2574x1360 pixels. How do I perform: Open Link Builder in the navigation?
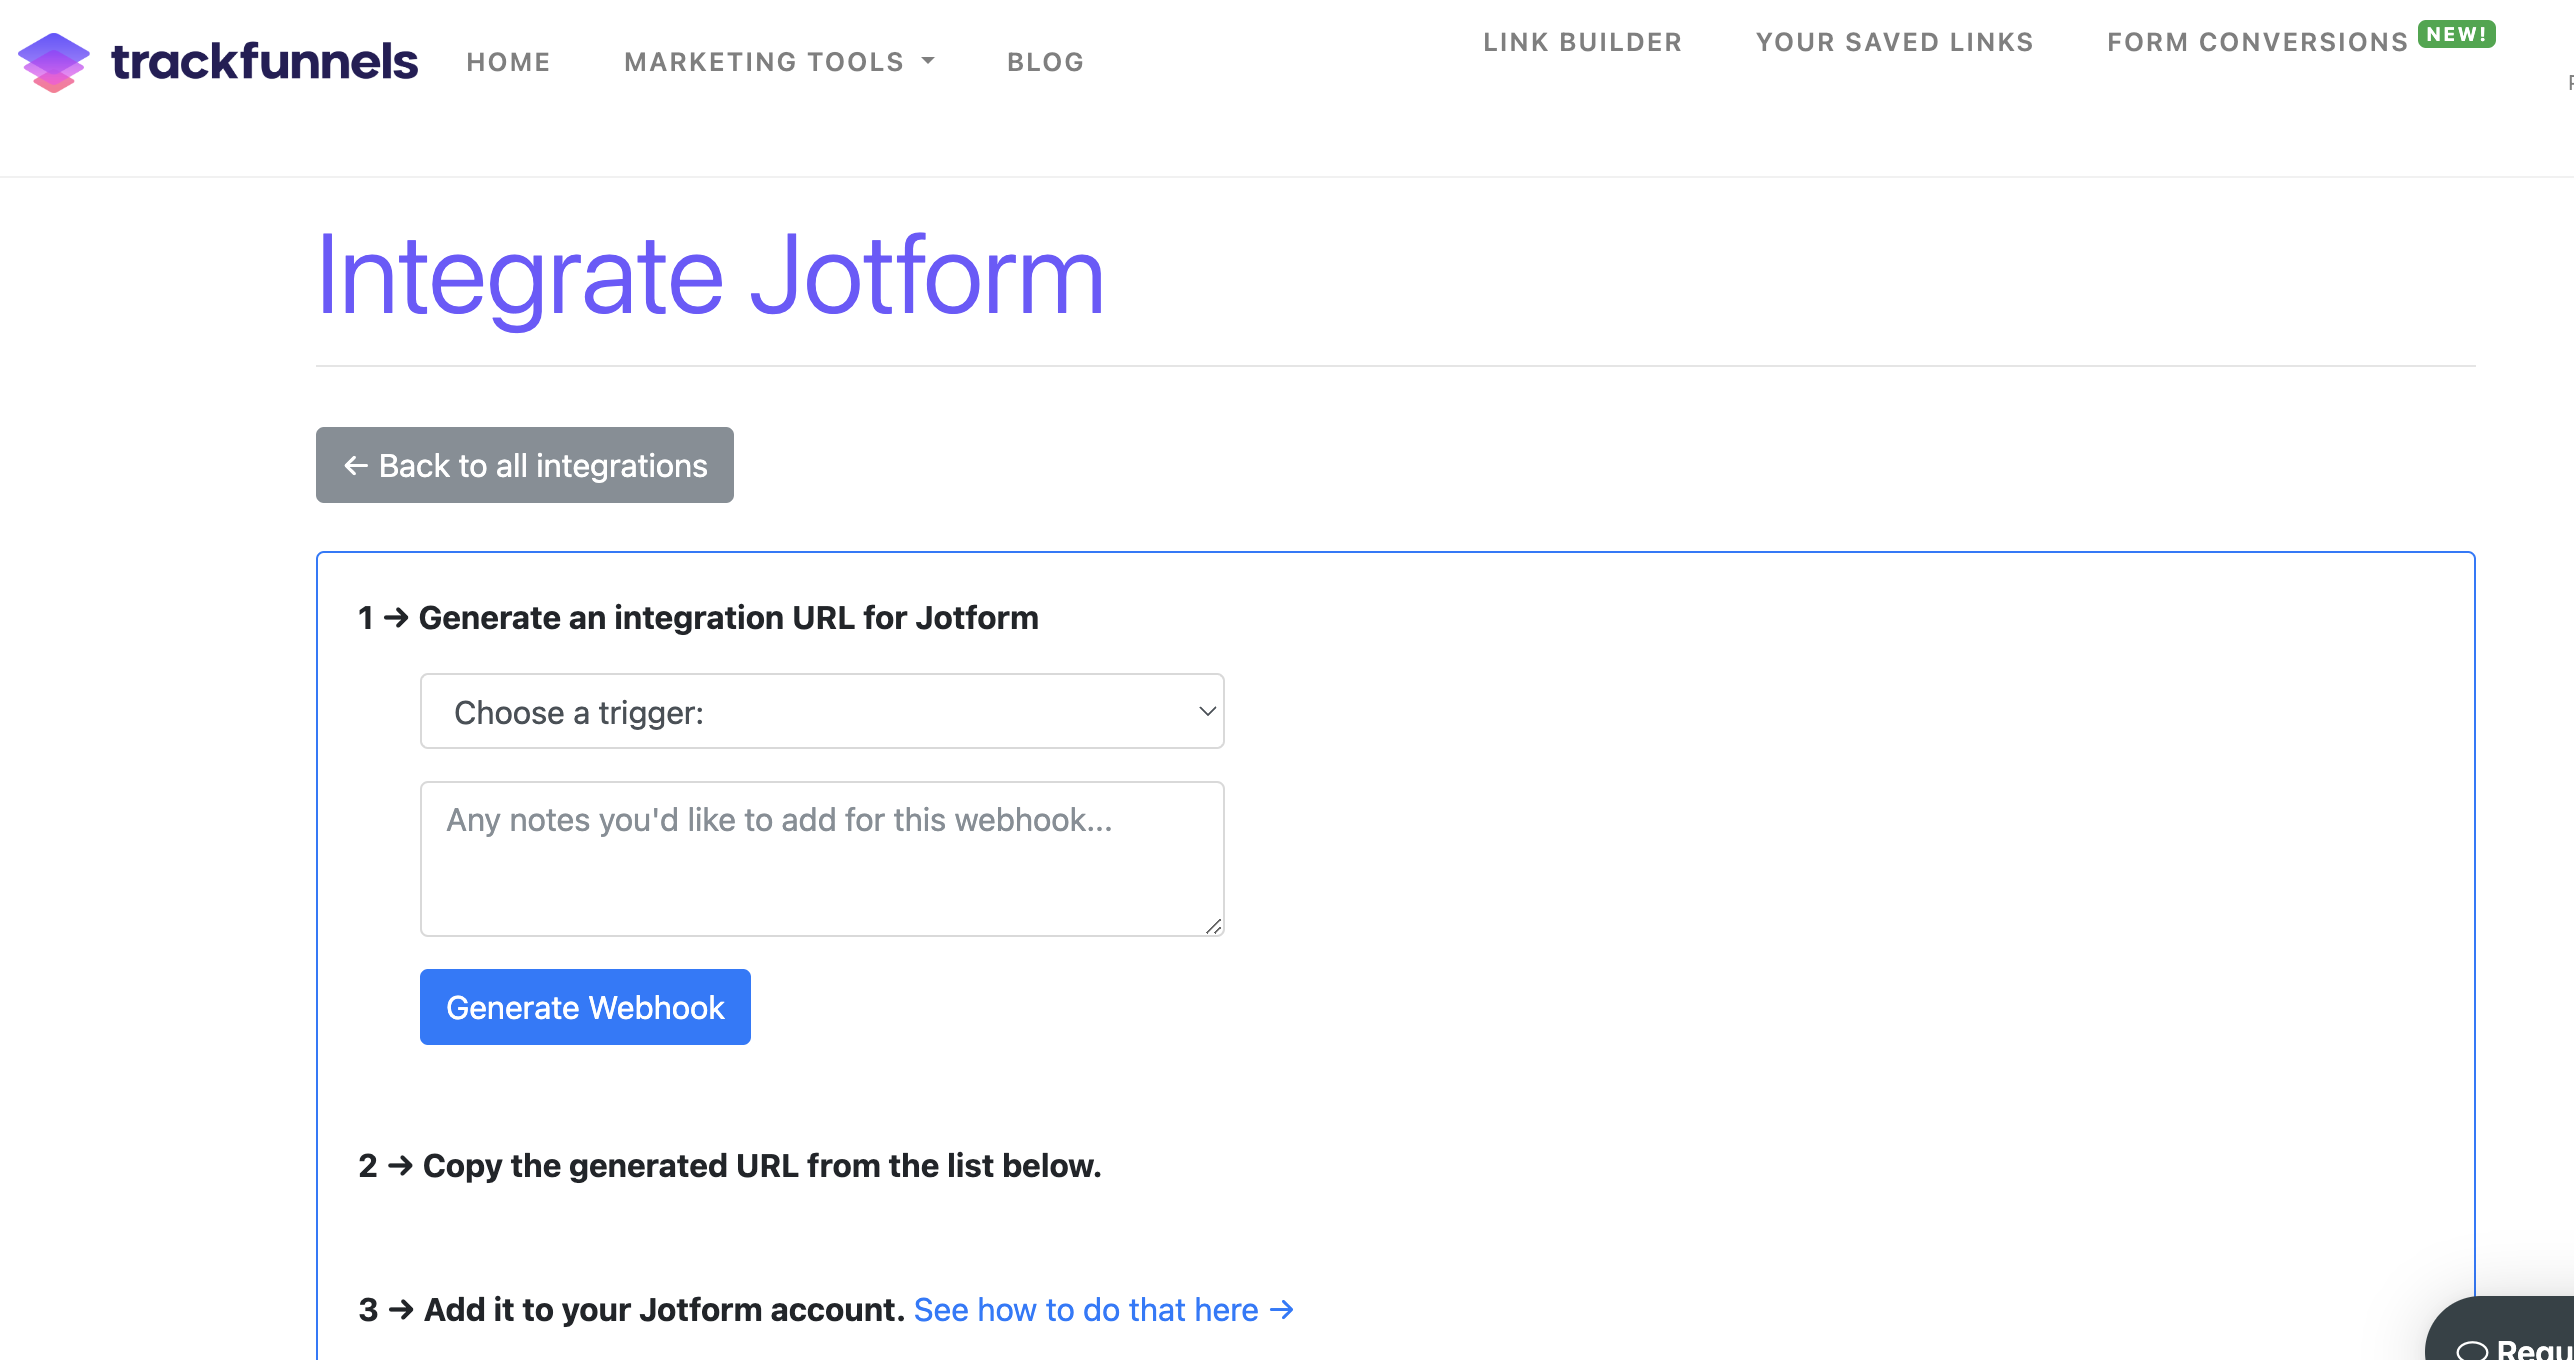1582,42
